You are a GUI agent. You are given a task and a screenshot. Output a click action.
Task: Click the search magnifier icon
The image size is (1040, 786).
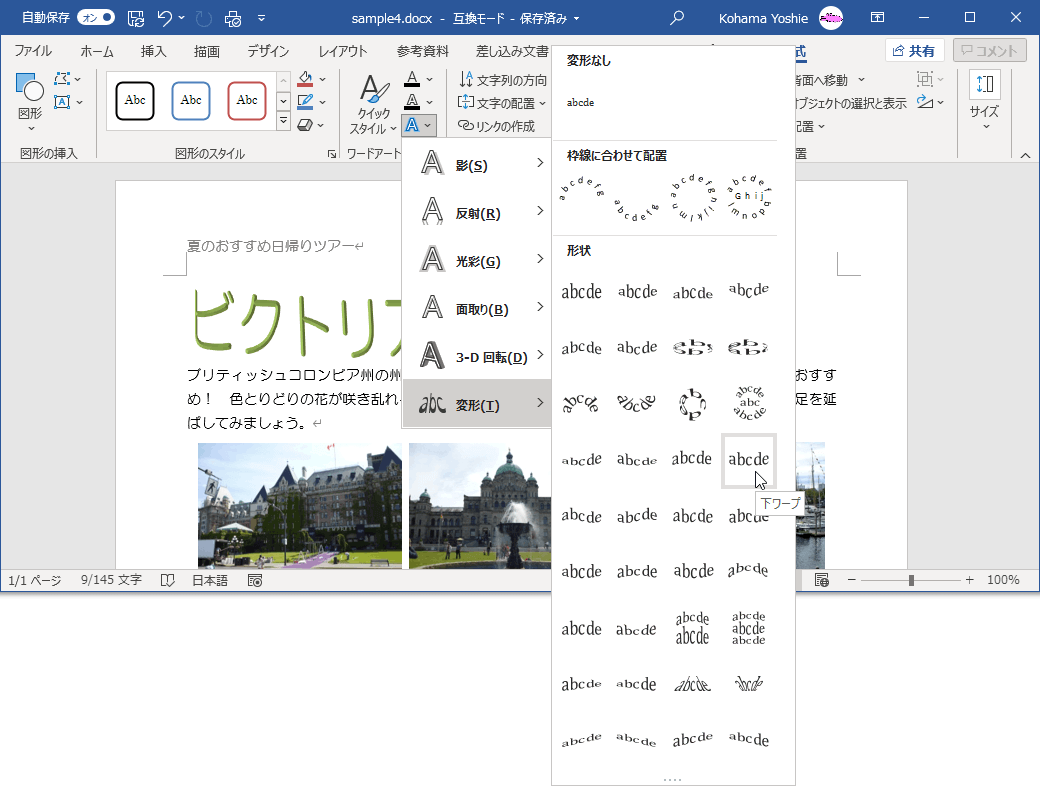coord(677,18)
